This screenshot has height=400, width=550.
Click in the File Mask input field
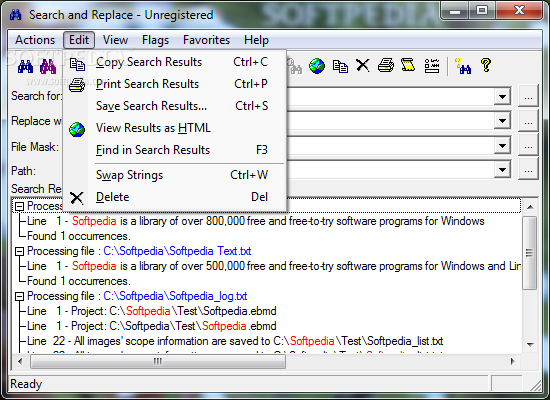coord(390,146)
